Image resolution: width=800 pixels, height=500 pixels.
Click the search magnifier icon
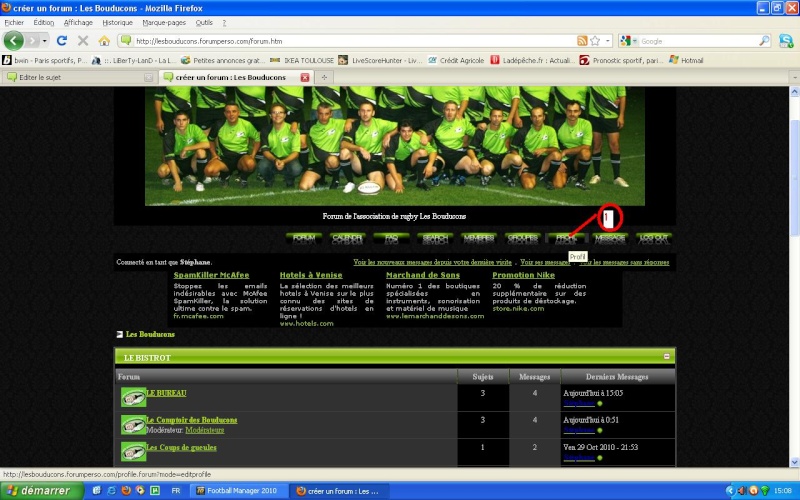click(x=764, y=41)
